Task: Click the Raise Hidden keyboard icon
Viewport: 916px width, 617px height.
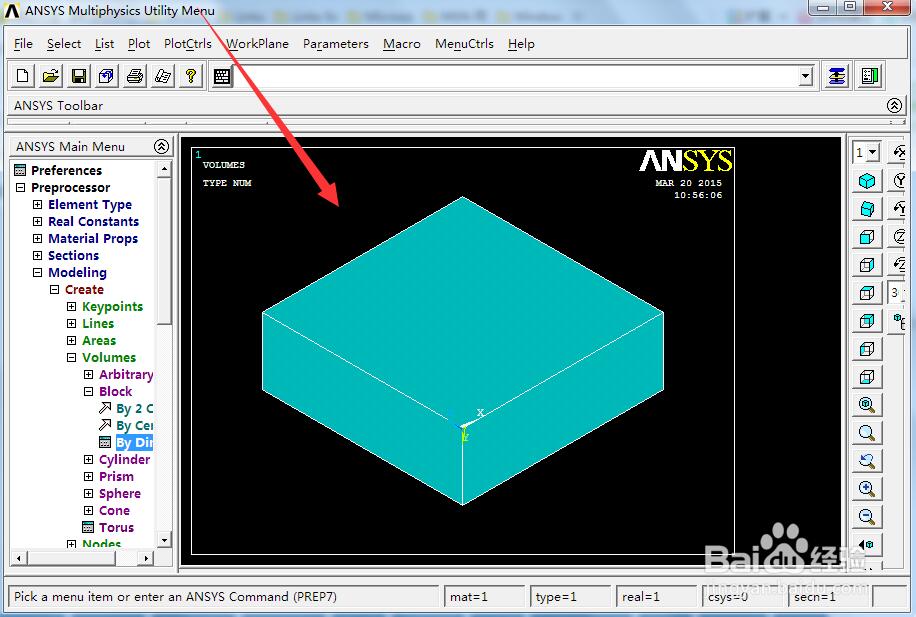Action: tap(222, 76)
